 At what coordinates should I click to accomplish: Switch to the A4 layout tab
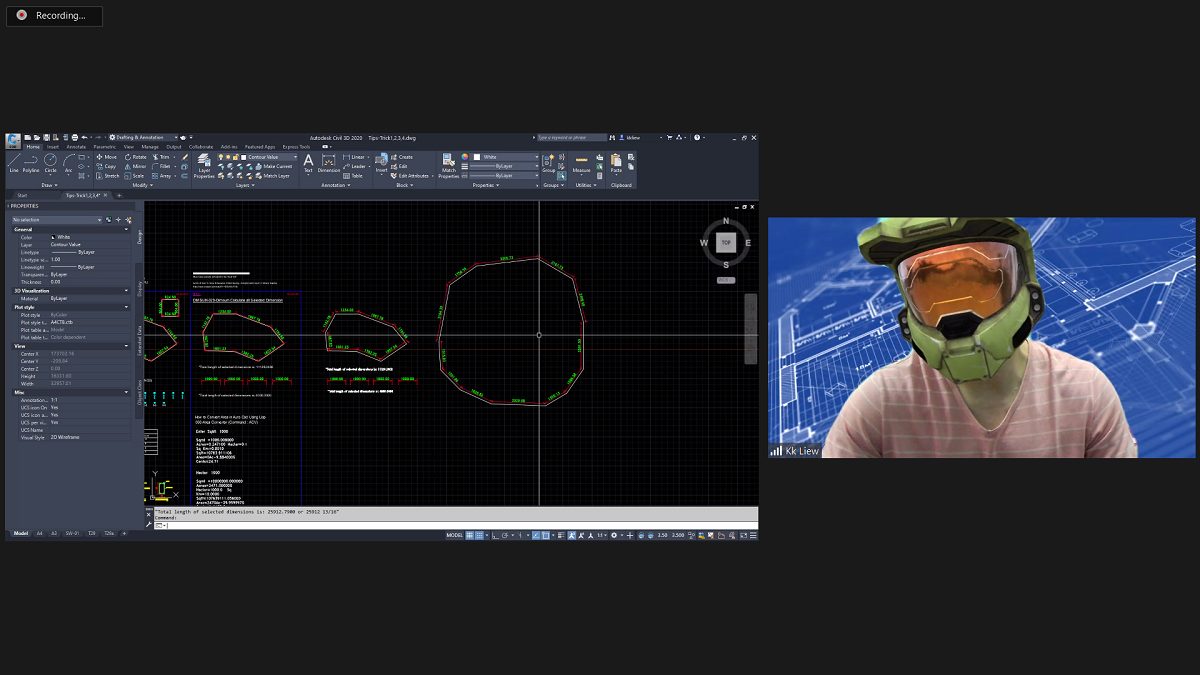pos(40,534)
